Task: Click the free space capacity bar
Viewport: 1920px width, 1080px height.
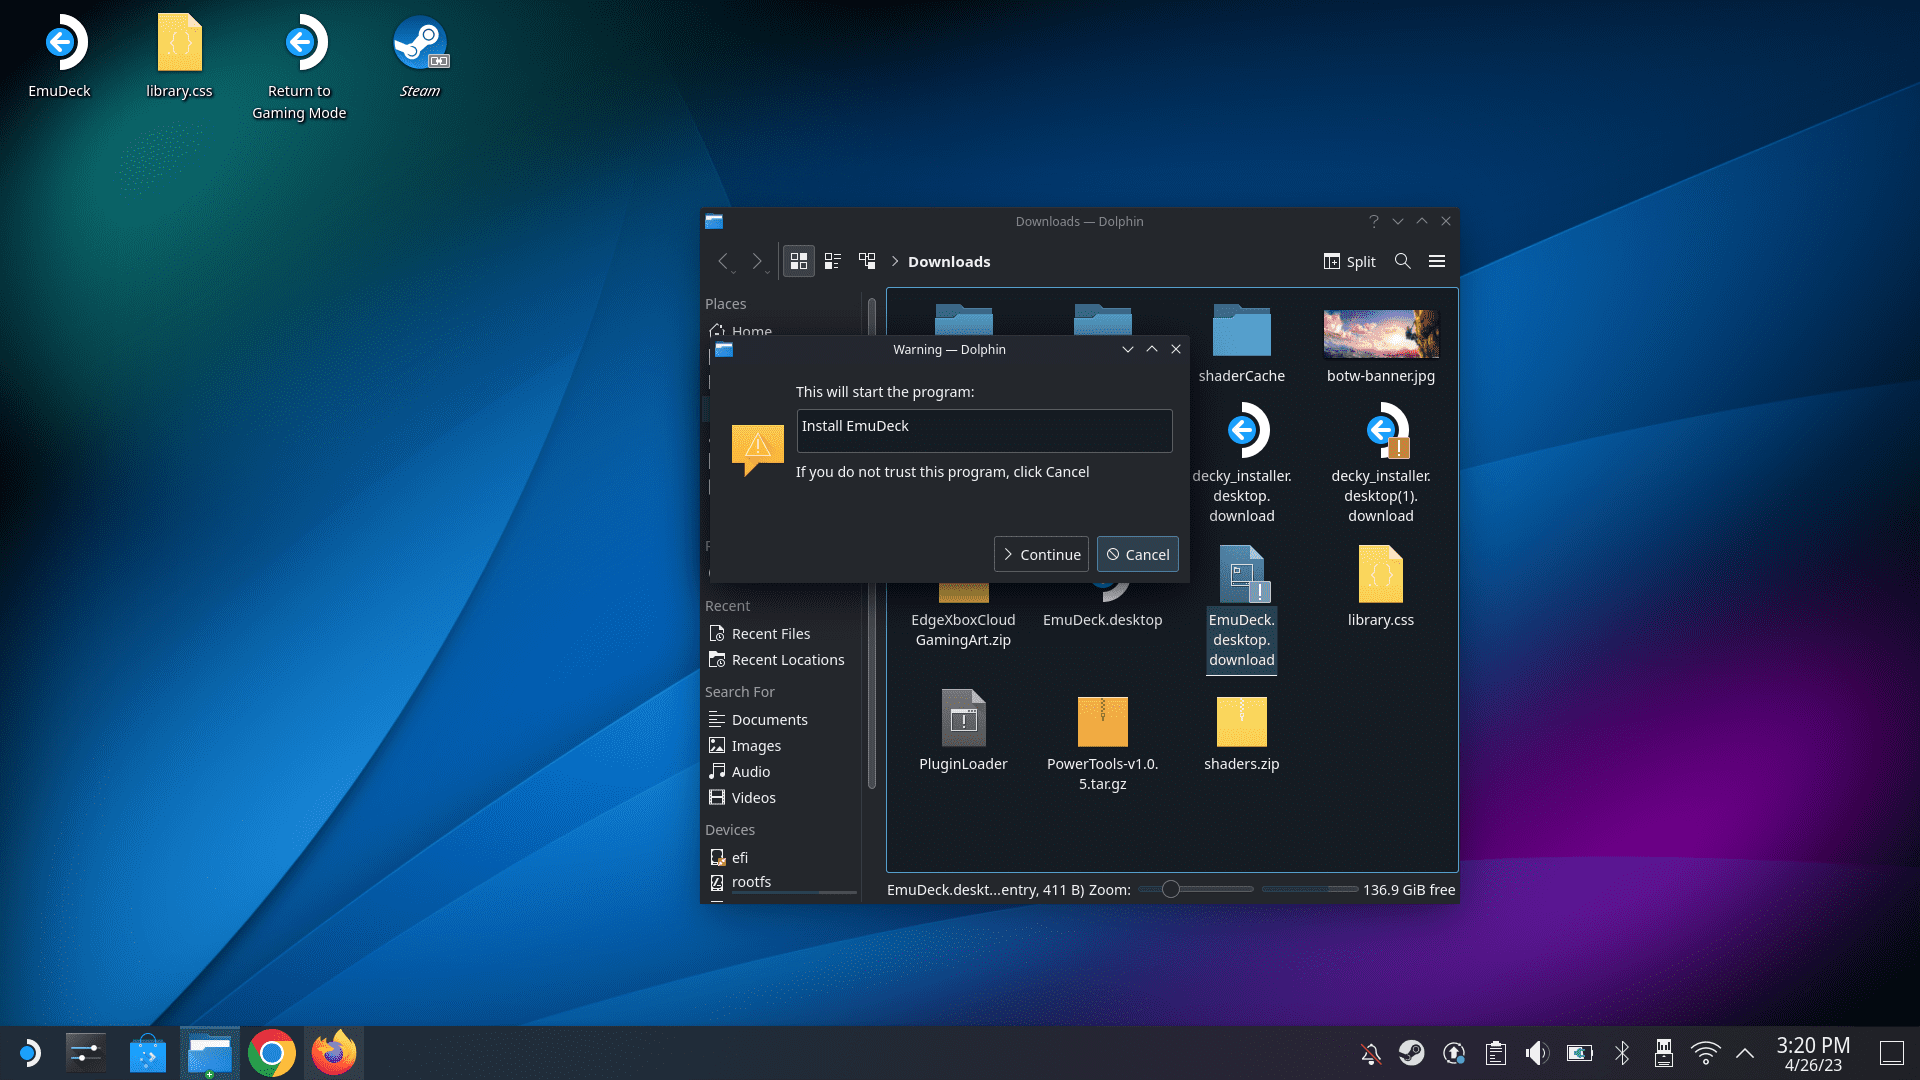Action: [x=1309, y=889]
